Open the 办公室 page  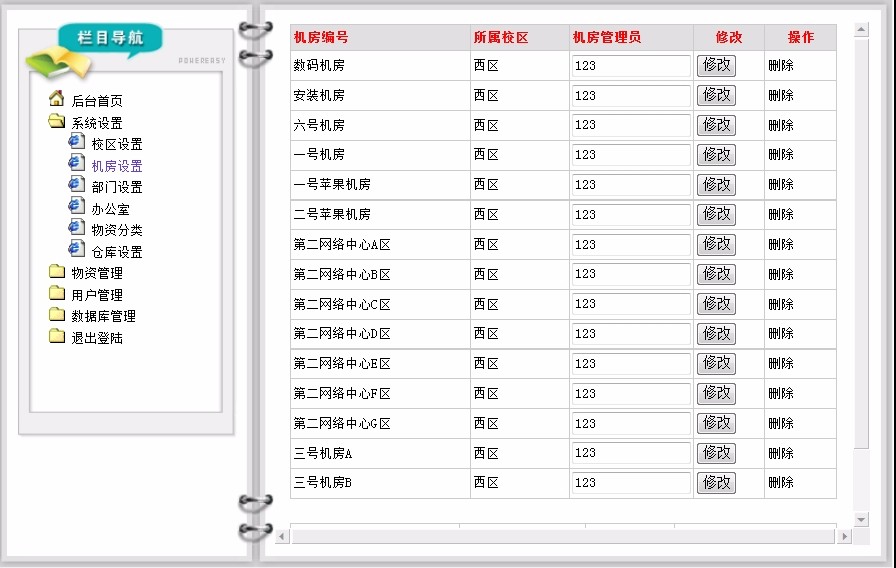coord(110,209)
